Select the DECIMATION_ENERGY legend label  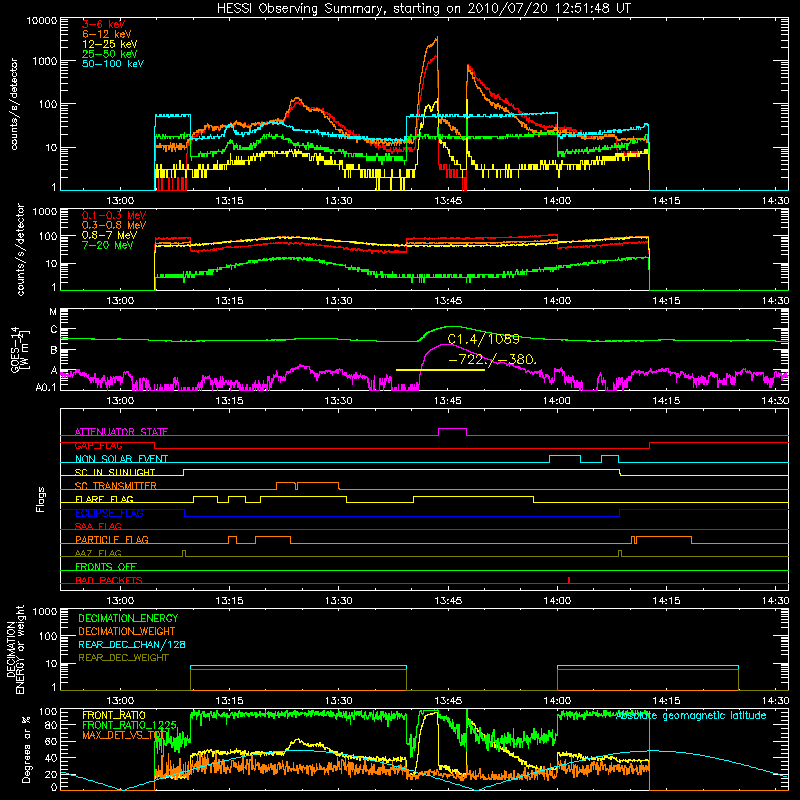point(128,618)
